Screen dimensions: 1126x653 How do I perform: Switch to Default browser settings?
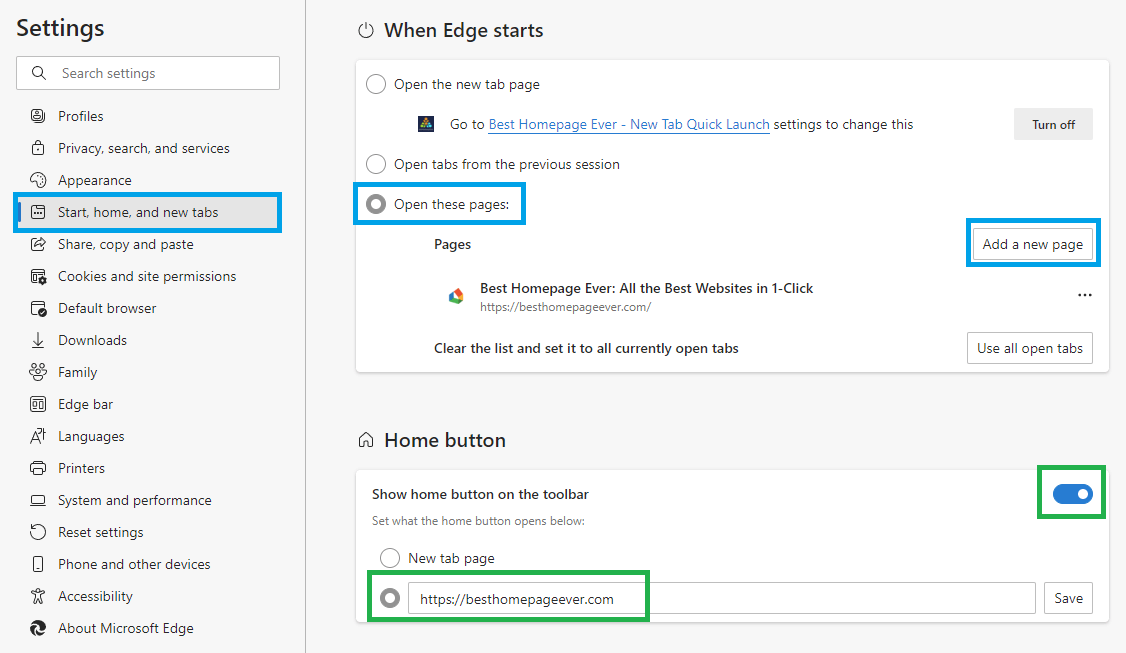[x=36, y=308]
